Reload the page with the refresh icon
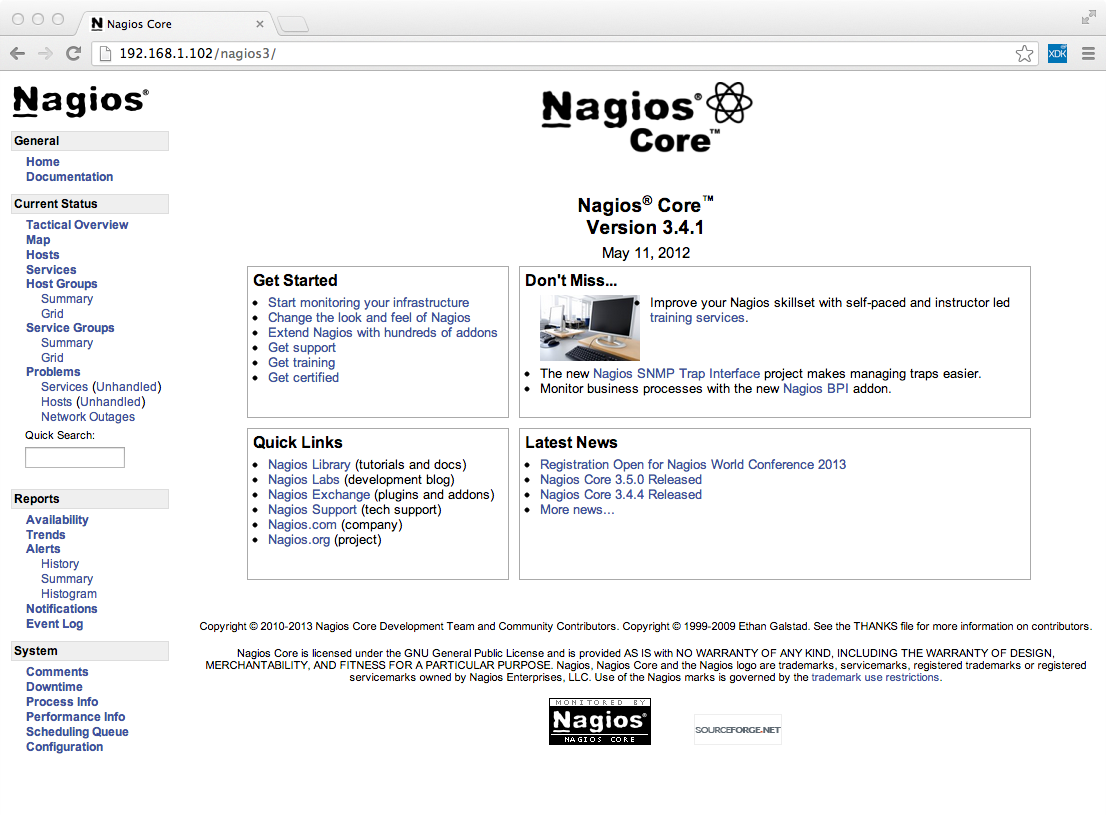This screenshot has height=819, width=1106. [73, 54]
